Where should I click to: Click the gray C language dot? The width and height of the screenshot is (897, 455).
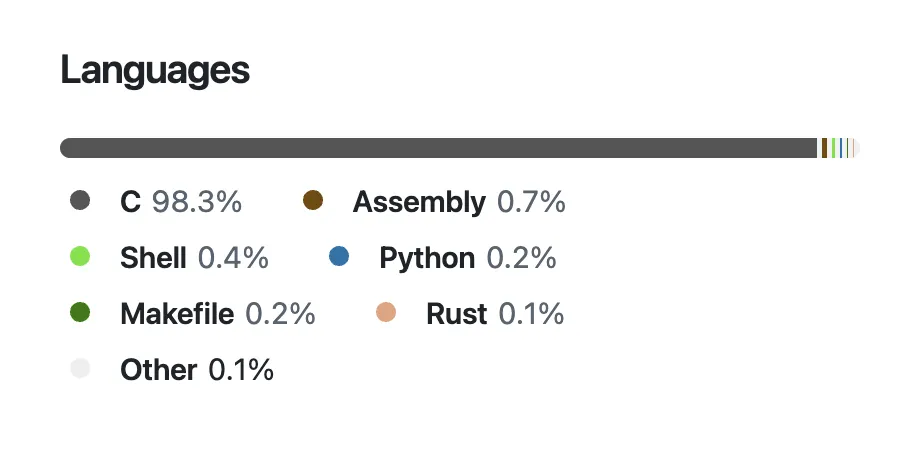pyautogui.click(x=81, y=201)
